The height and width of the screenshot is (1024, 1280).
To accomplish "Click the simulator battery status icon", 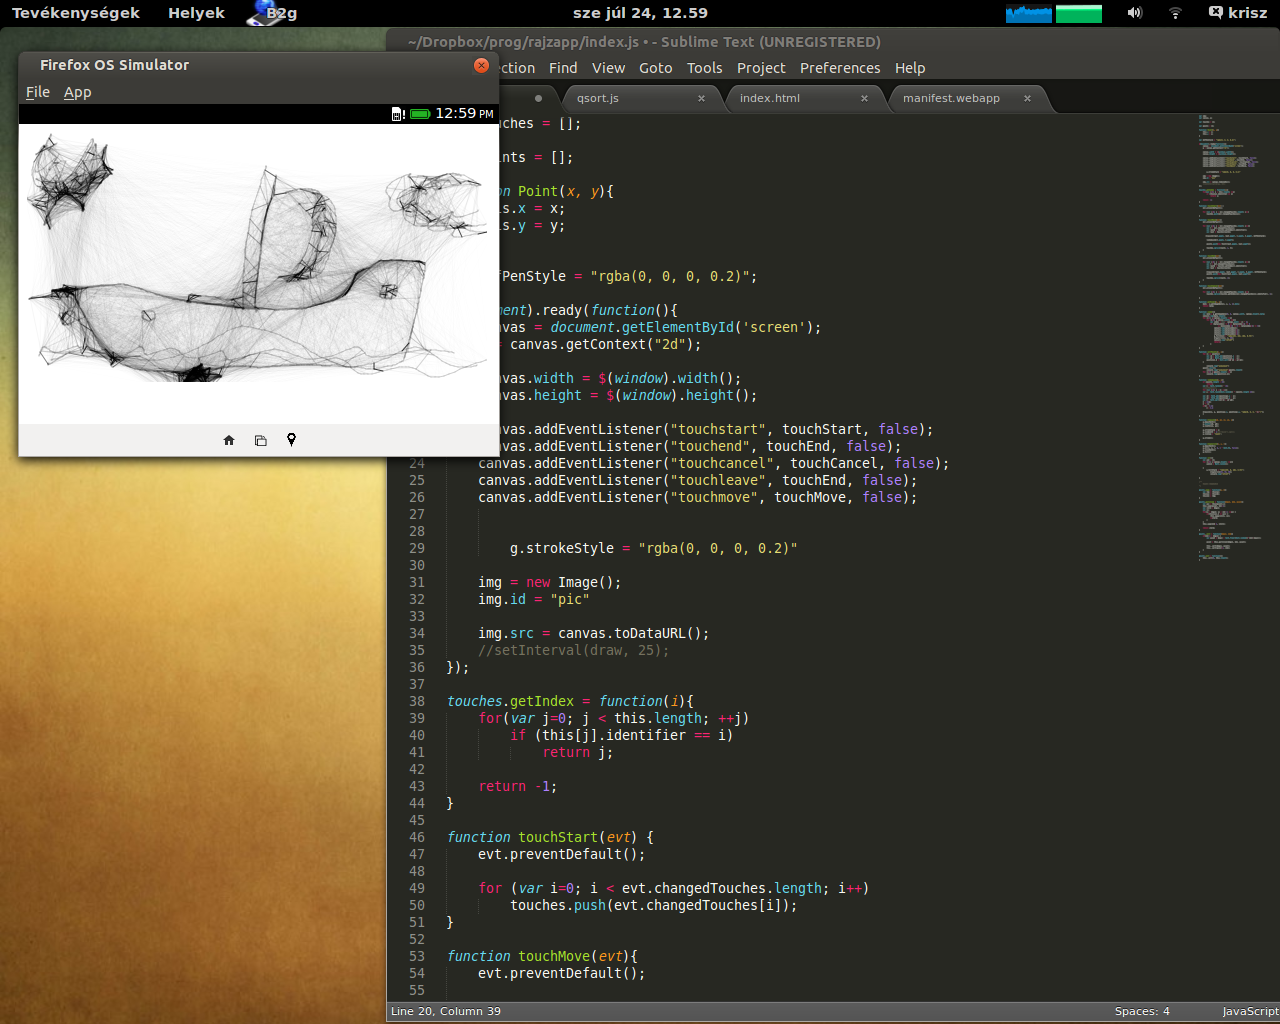I will (x=420, y=114).
